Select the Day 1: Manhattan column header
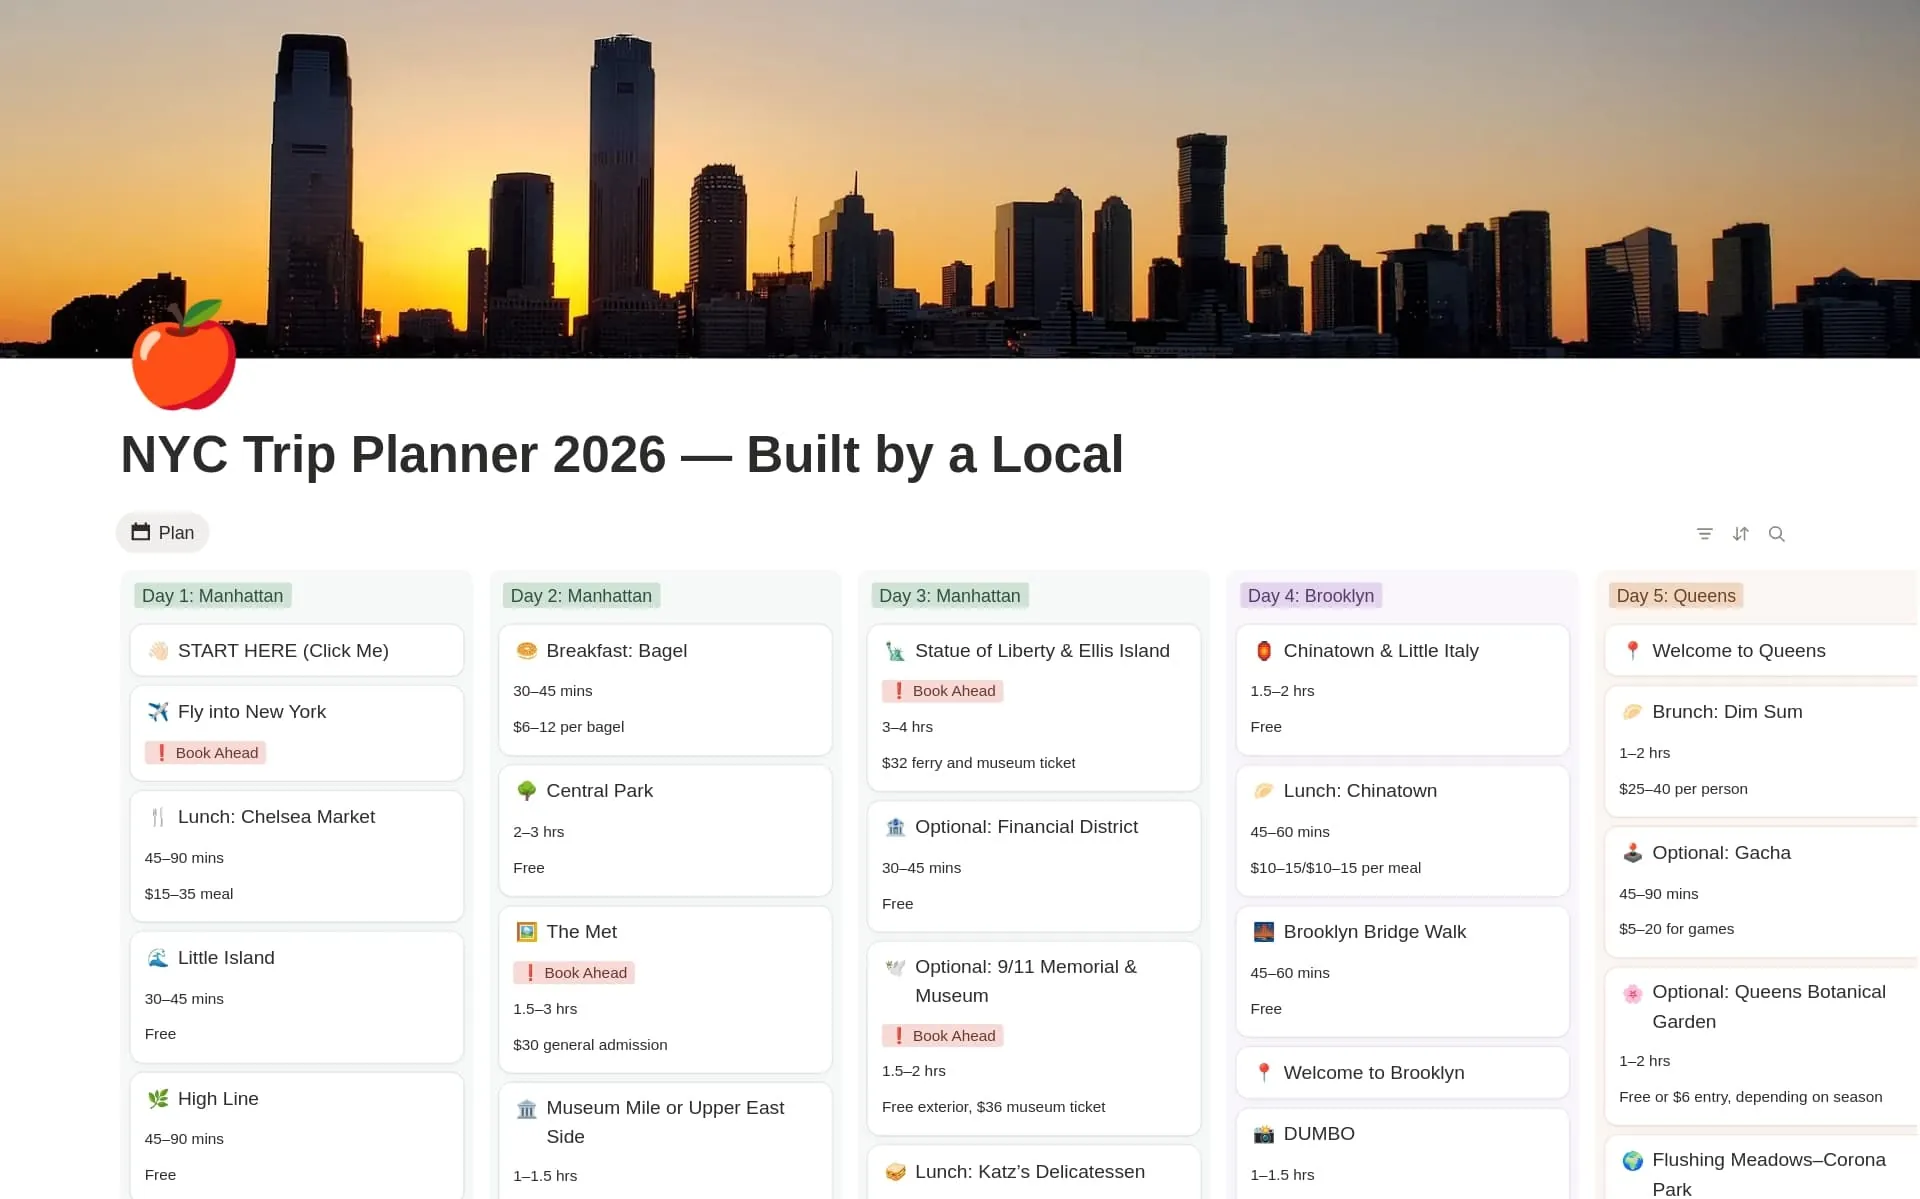The height and width of the screenshot is (1199, 1920). [213, 596]
